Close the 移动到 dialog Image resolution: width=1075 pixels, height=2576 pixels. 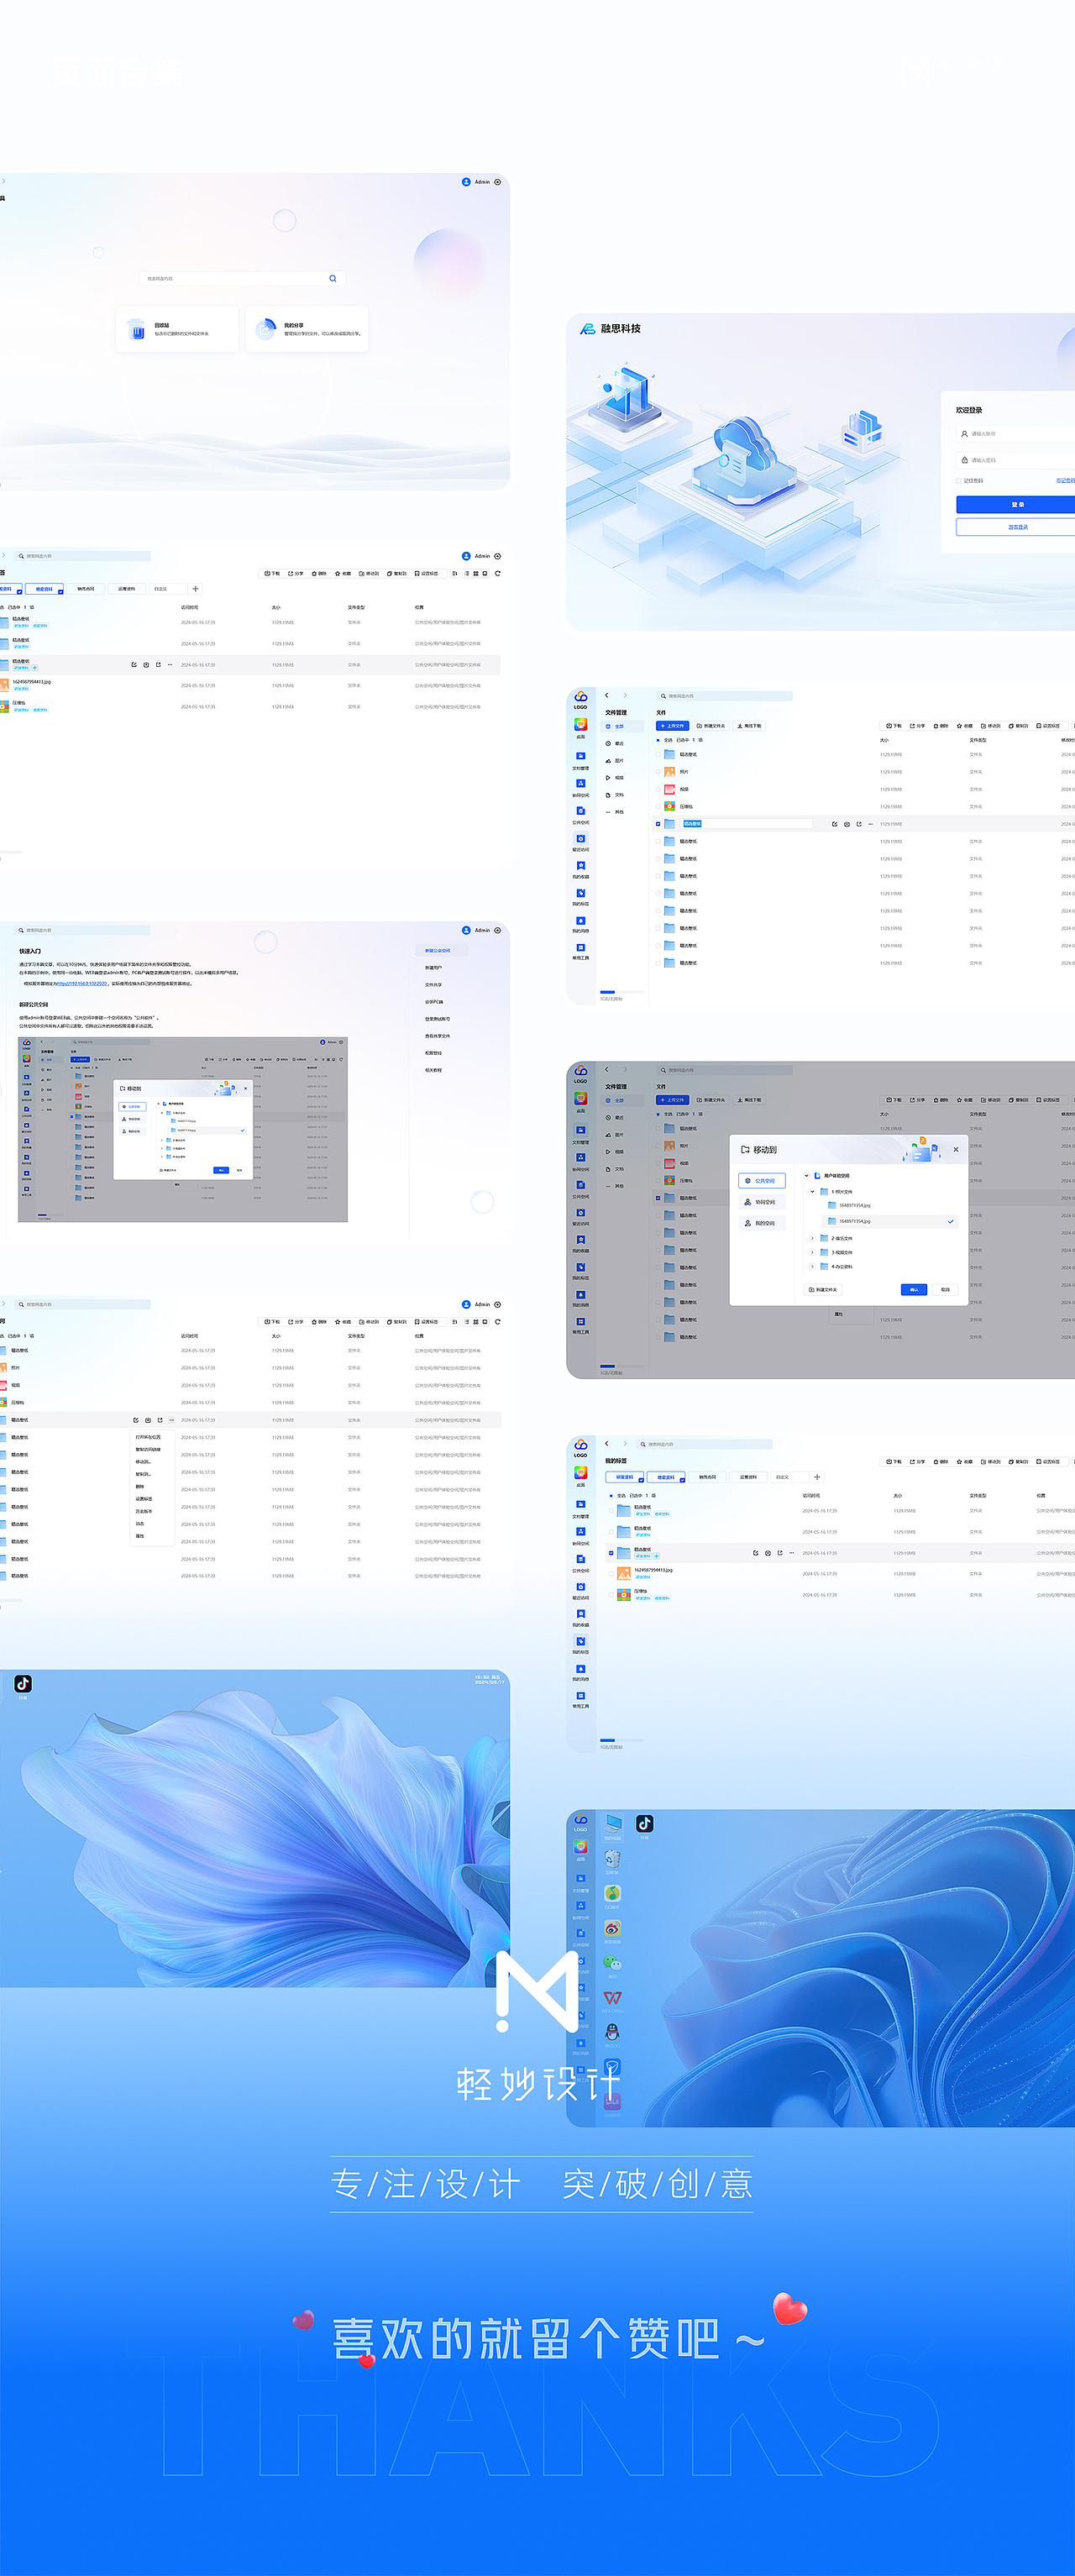click(x=956, y=1149)
